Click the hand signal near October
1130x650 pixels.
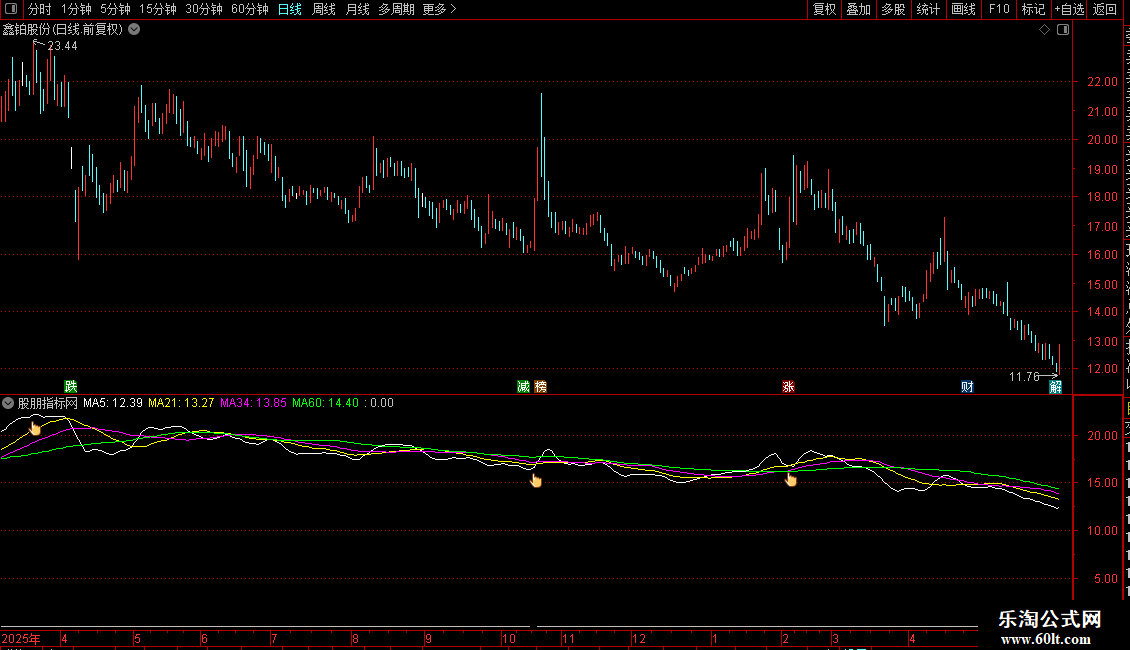pyautogui.click(x=535, y=481)
